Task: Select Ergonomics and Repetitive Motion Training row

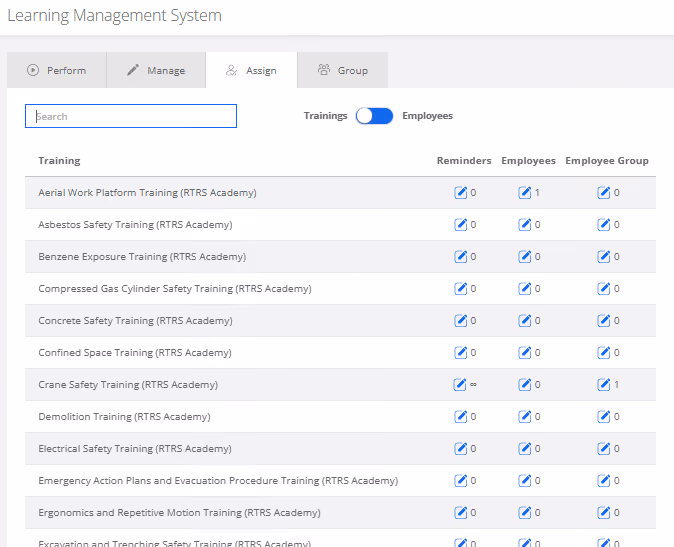Action: (x=340, y=513)
